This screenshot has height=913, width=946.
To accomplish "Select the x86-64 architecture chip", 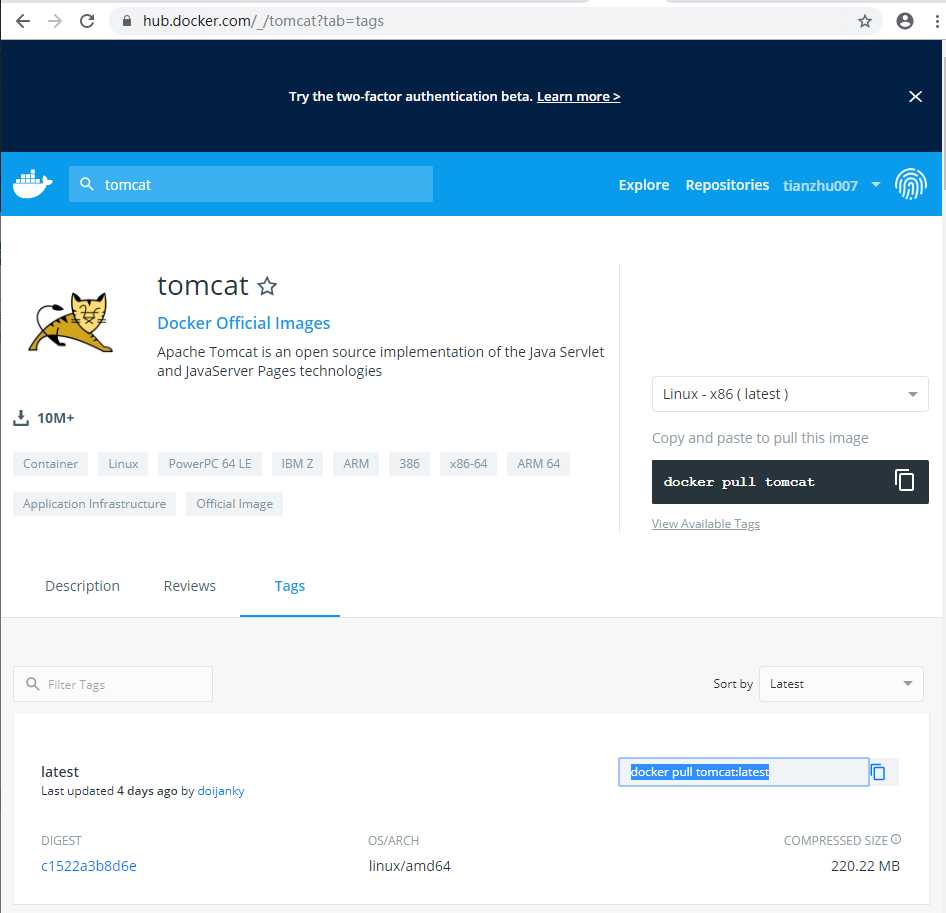I will click(468, 463).
